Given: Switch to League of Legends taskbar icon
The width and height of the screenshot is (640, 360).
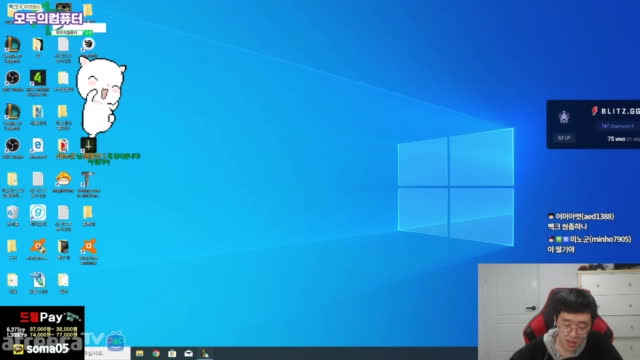Looking at the screenshot, I should pos(204,353).
